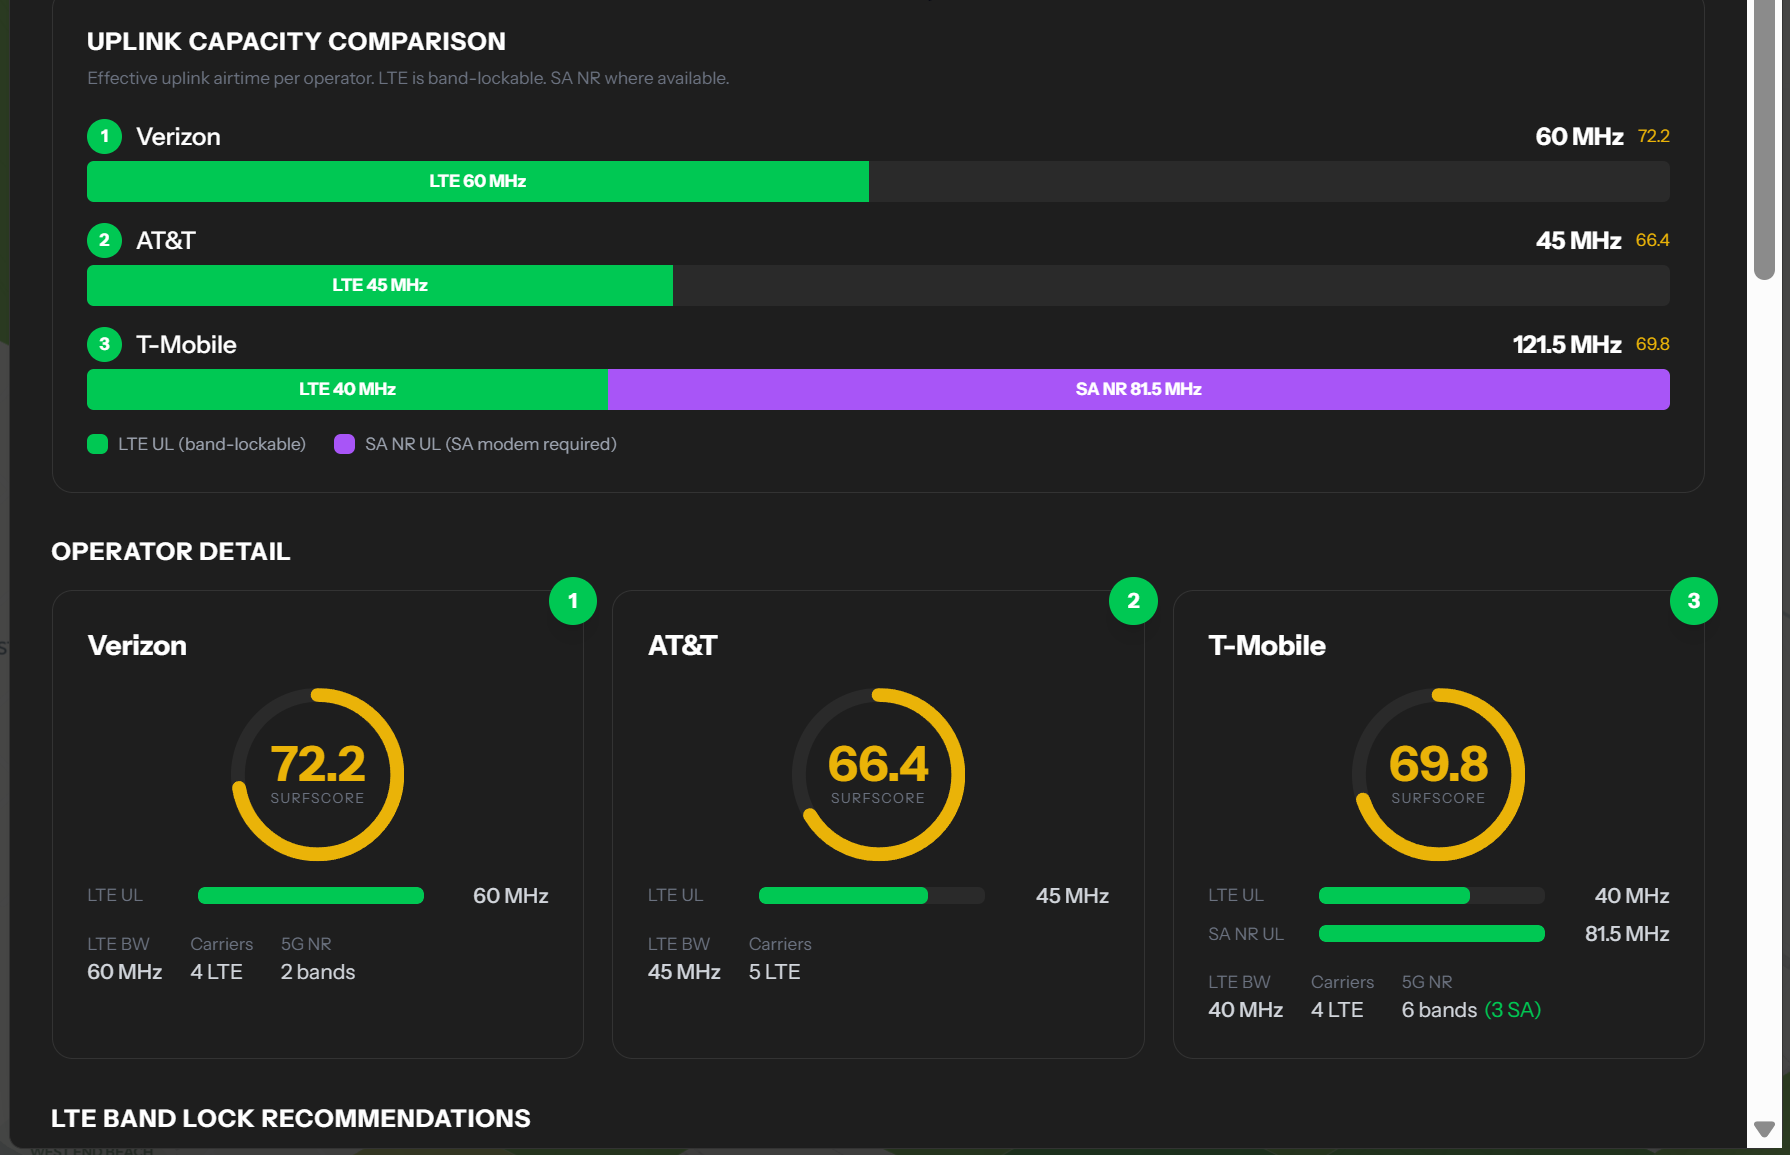Click the T-Mobile 69.8 SurfScore gauge
Screen dimensions: 1790x1155
tap(1438, 774)
